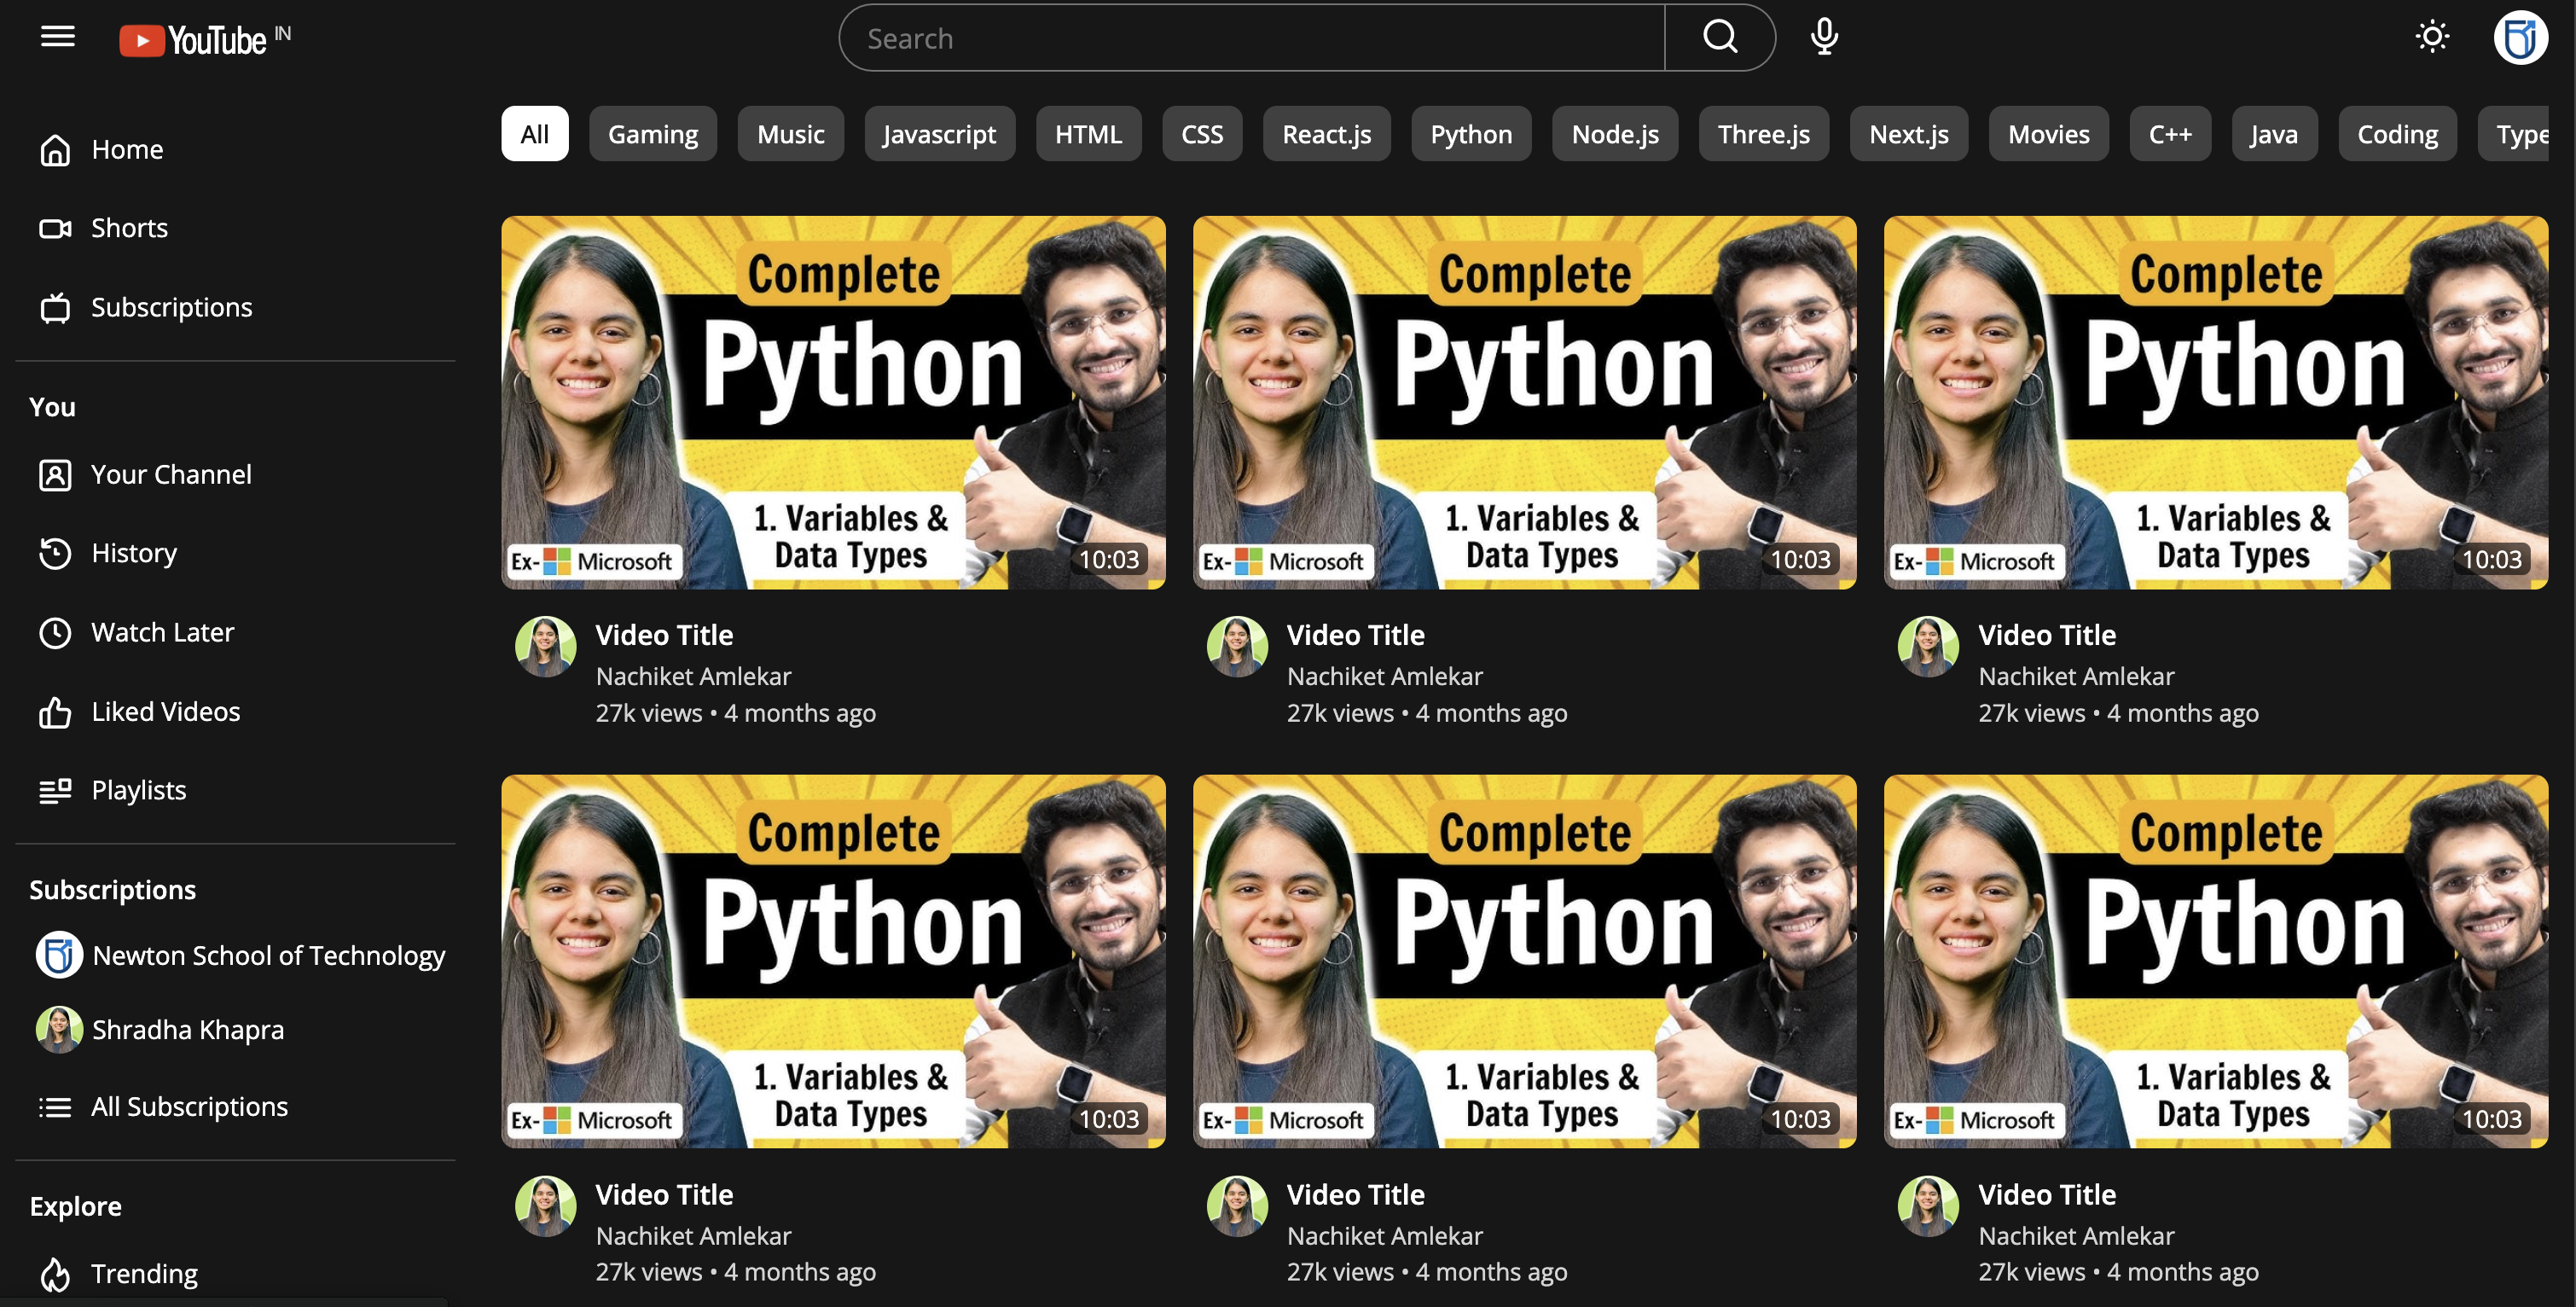Open the profile avatar menu

(2519, 38)
